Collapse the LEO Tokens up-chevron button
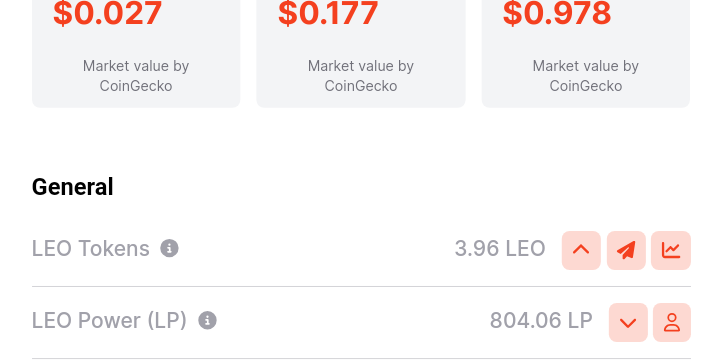 (x=581, y=250)
